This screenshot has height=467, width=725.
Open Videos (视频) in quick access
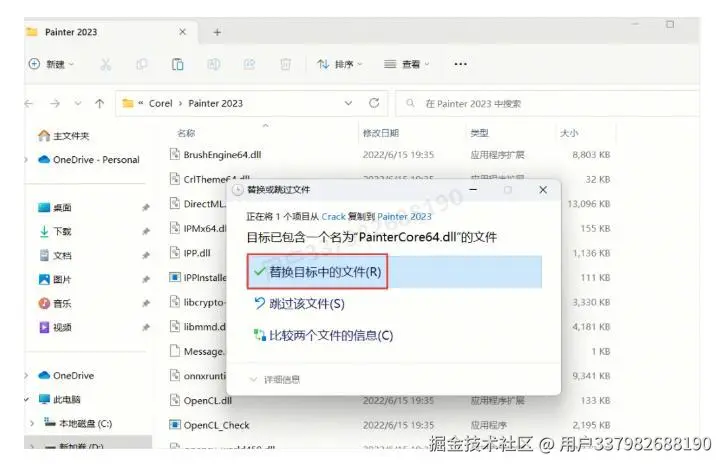(x=55, y=327)
